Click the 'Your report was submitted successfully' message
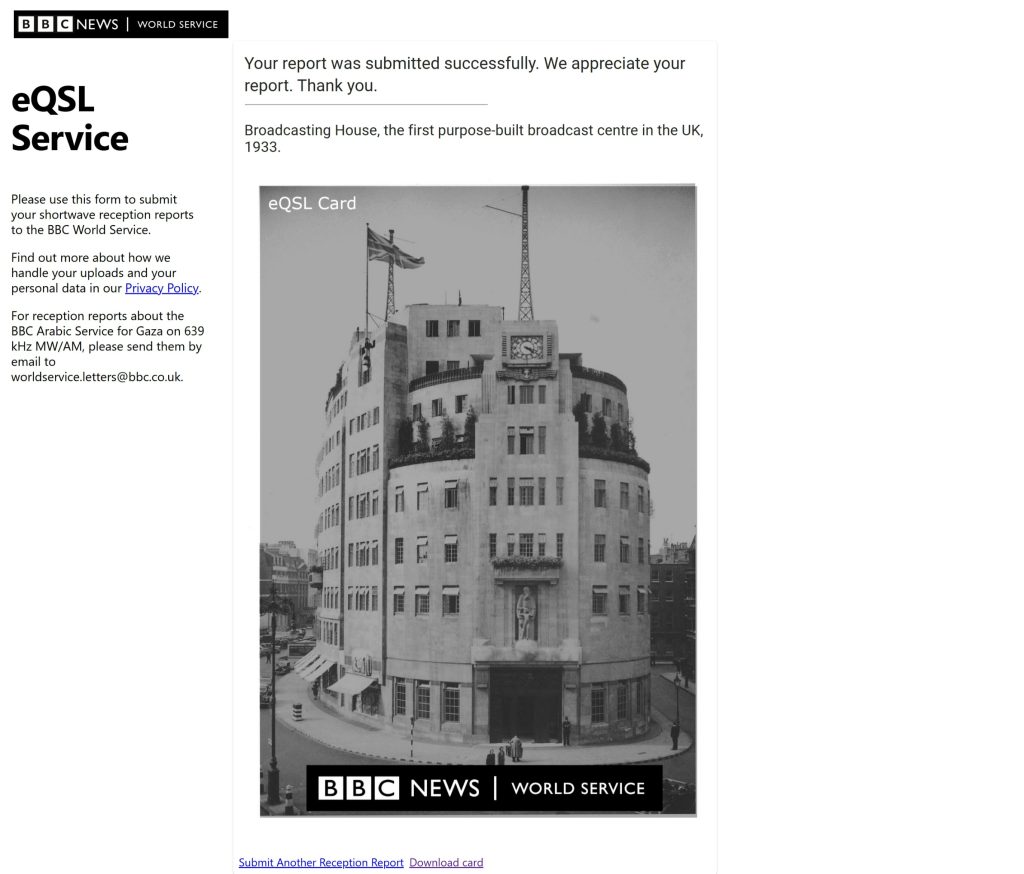1024x874 pixels. coord(464,74)
